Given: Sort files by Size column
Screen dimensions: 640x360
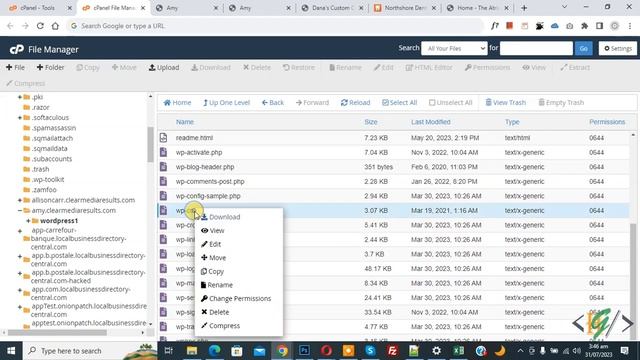Looking at the screenshot, I should (x=371, y=122).
